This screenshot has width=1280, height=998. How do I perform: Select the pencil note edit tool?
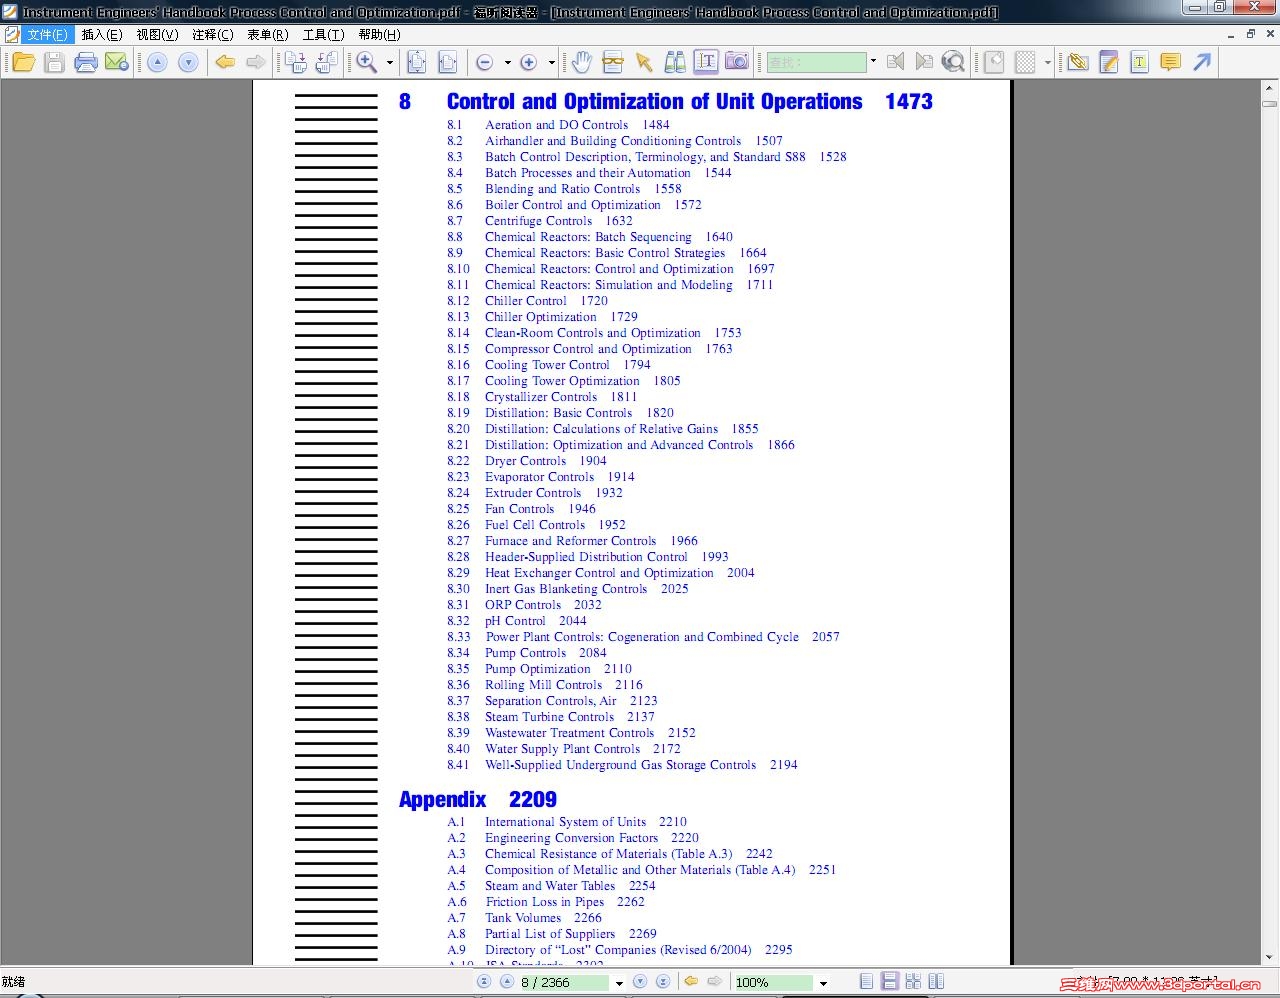1108,62
